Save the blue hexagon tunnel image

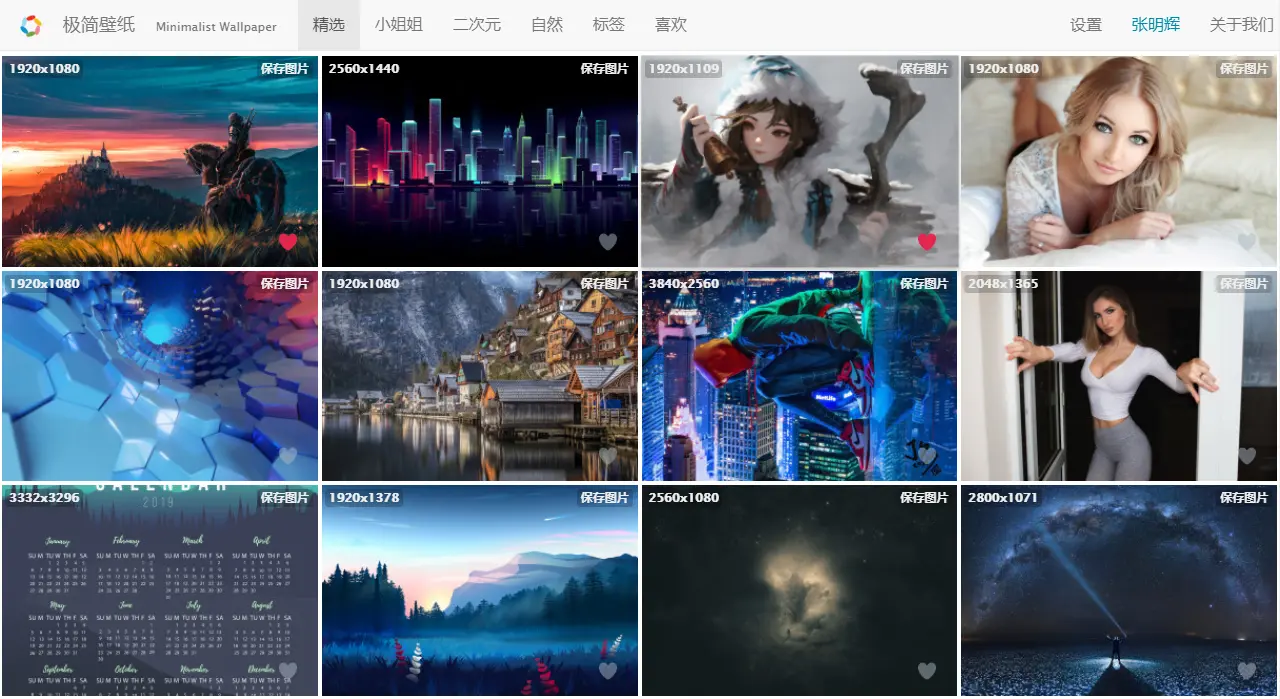tap(285, 284)
